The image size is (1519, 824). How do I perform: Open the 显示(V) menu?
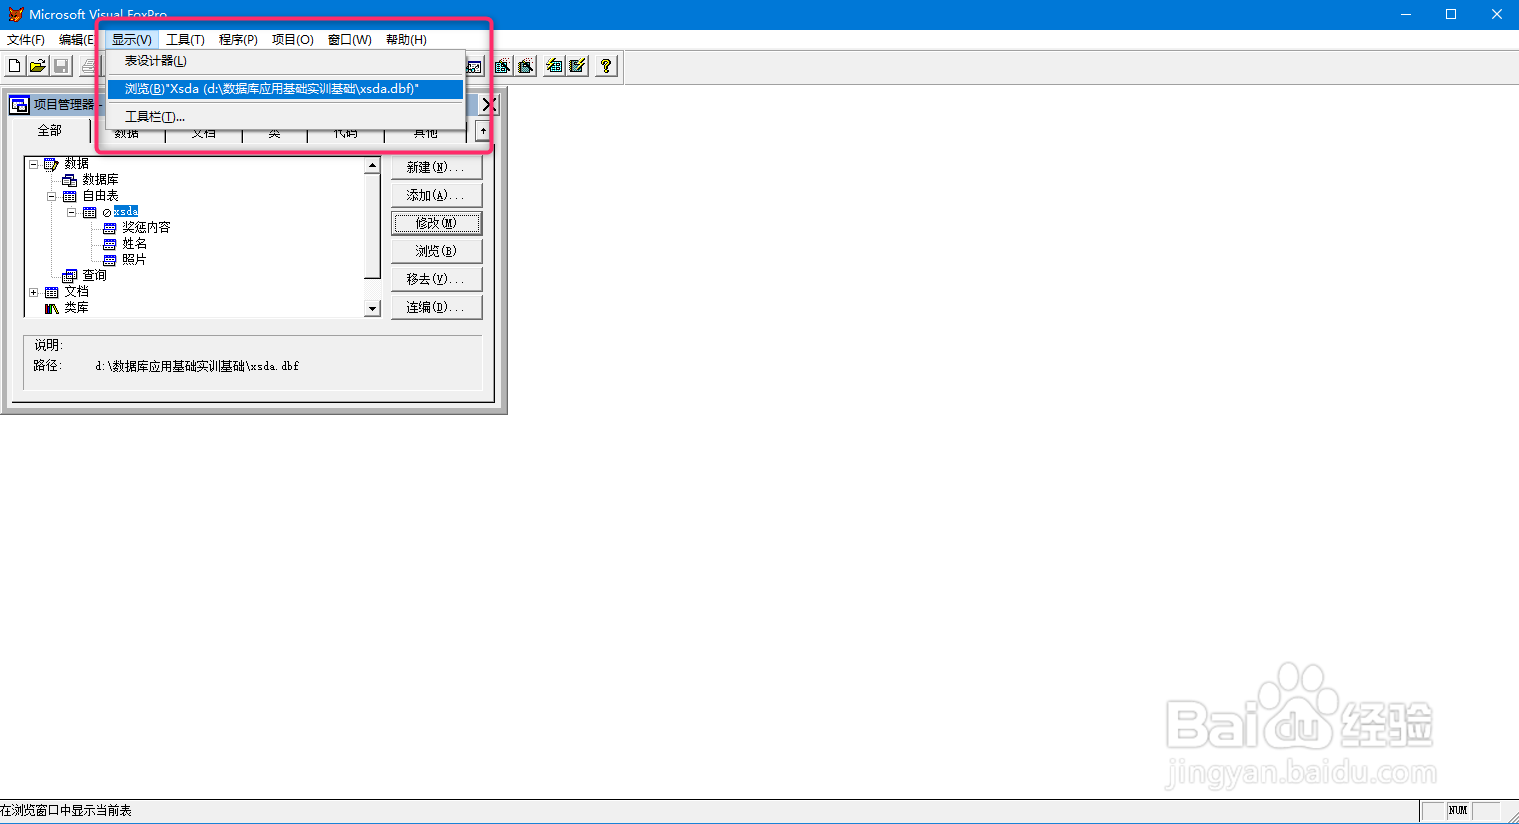132,40
